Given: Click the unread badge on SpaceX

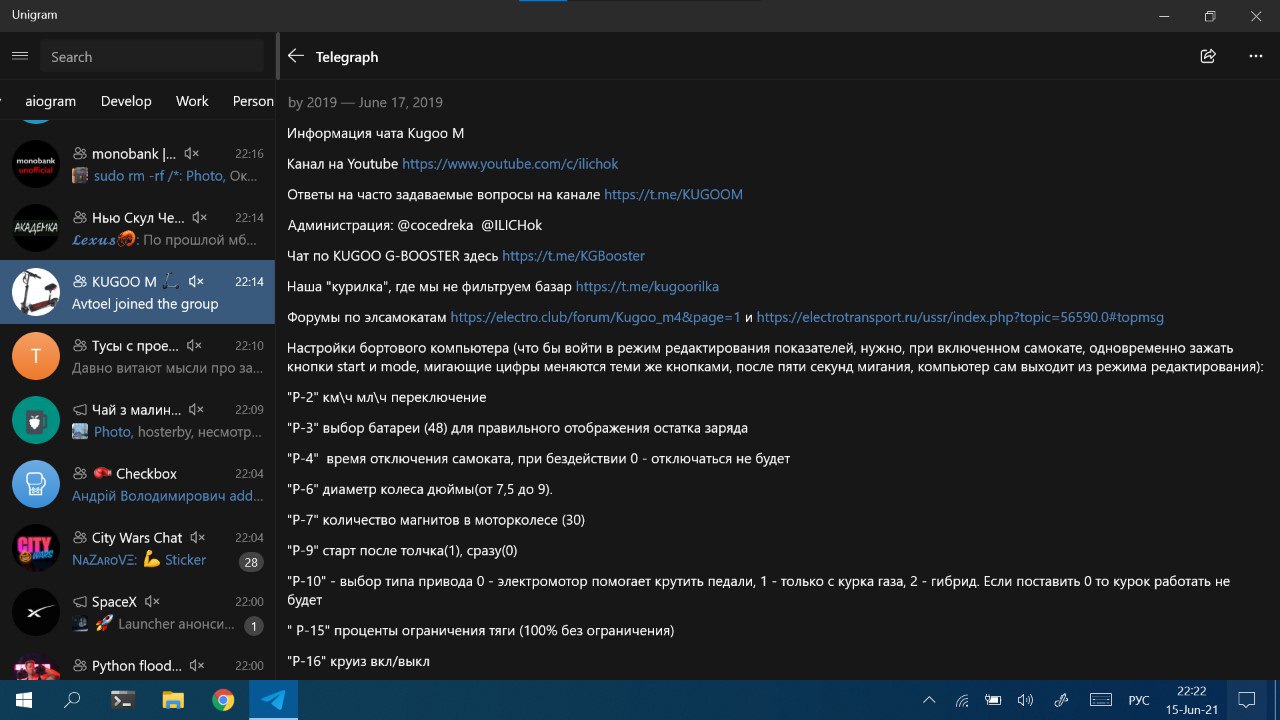Looking at the screenshot, I should click(x=254, y=626).
